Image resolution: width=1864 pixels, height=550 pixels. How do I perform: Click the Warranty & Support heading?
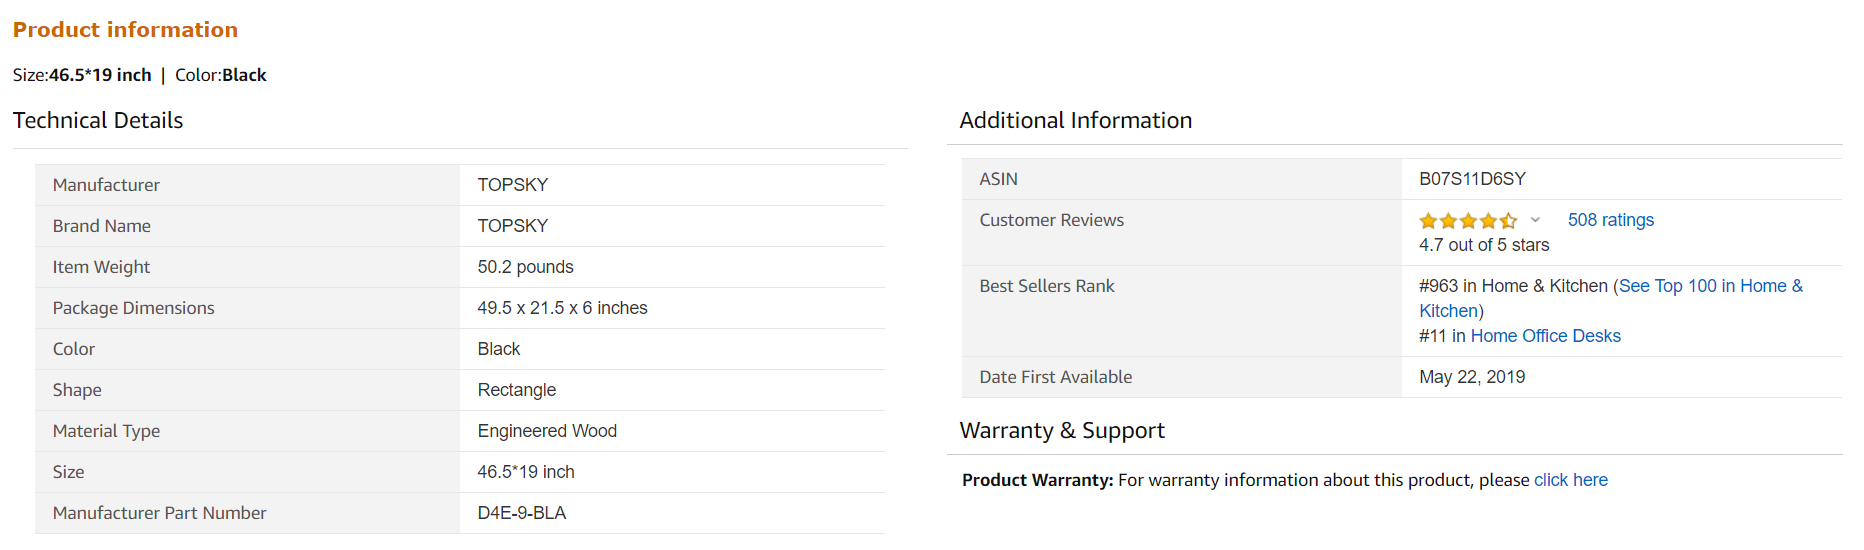tap(1062, 430)
